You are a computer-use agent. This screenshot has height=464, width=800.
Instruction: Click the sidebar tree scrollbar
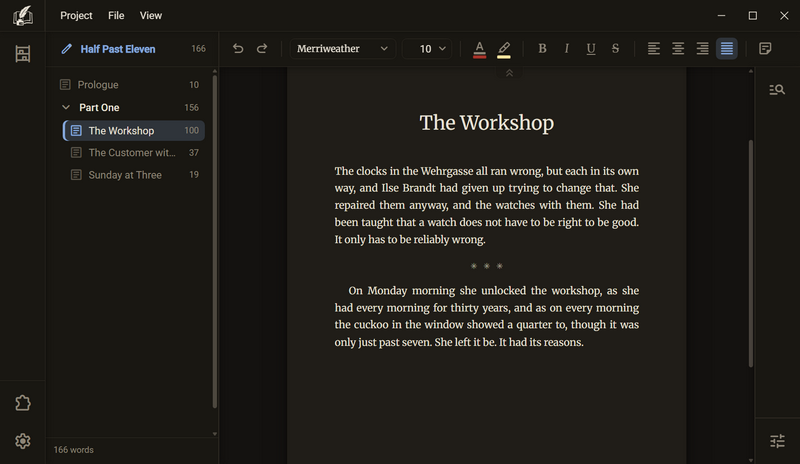[x=215, y=241]
